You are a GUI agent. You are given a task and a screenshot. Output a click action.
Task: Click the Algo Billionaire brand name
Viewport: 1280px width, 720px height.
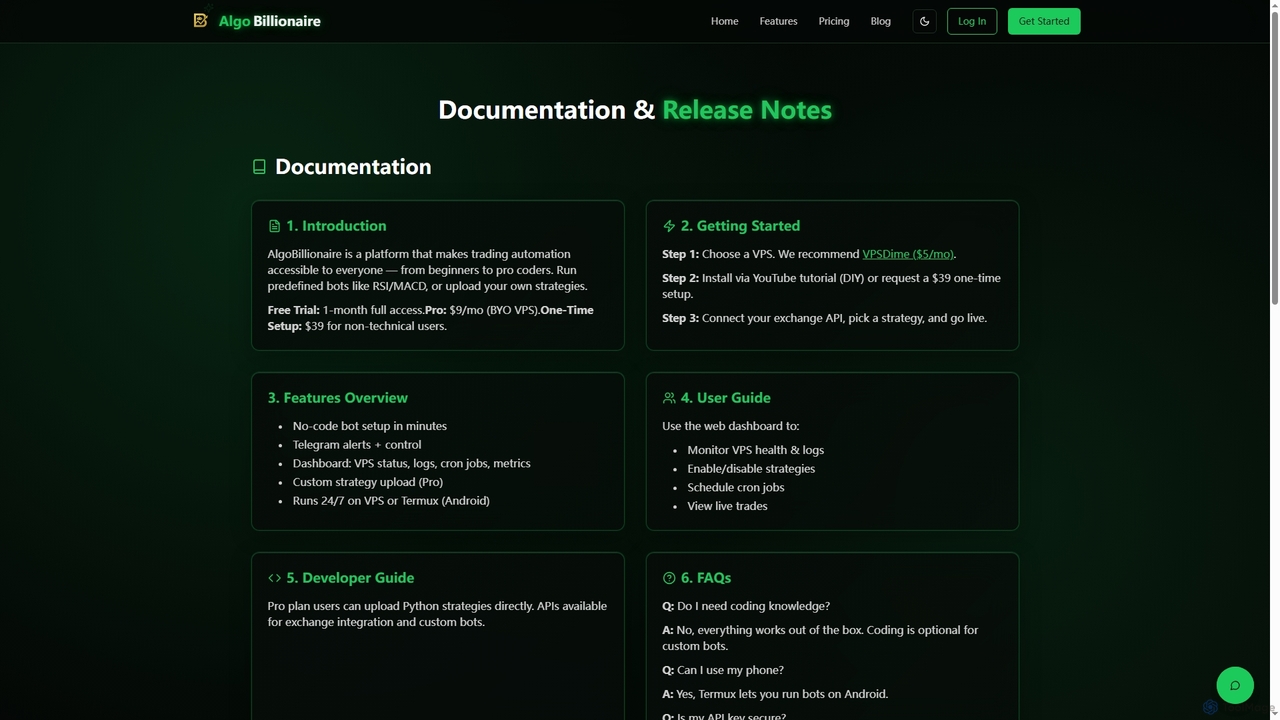[270, 21]
